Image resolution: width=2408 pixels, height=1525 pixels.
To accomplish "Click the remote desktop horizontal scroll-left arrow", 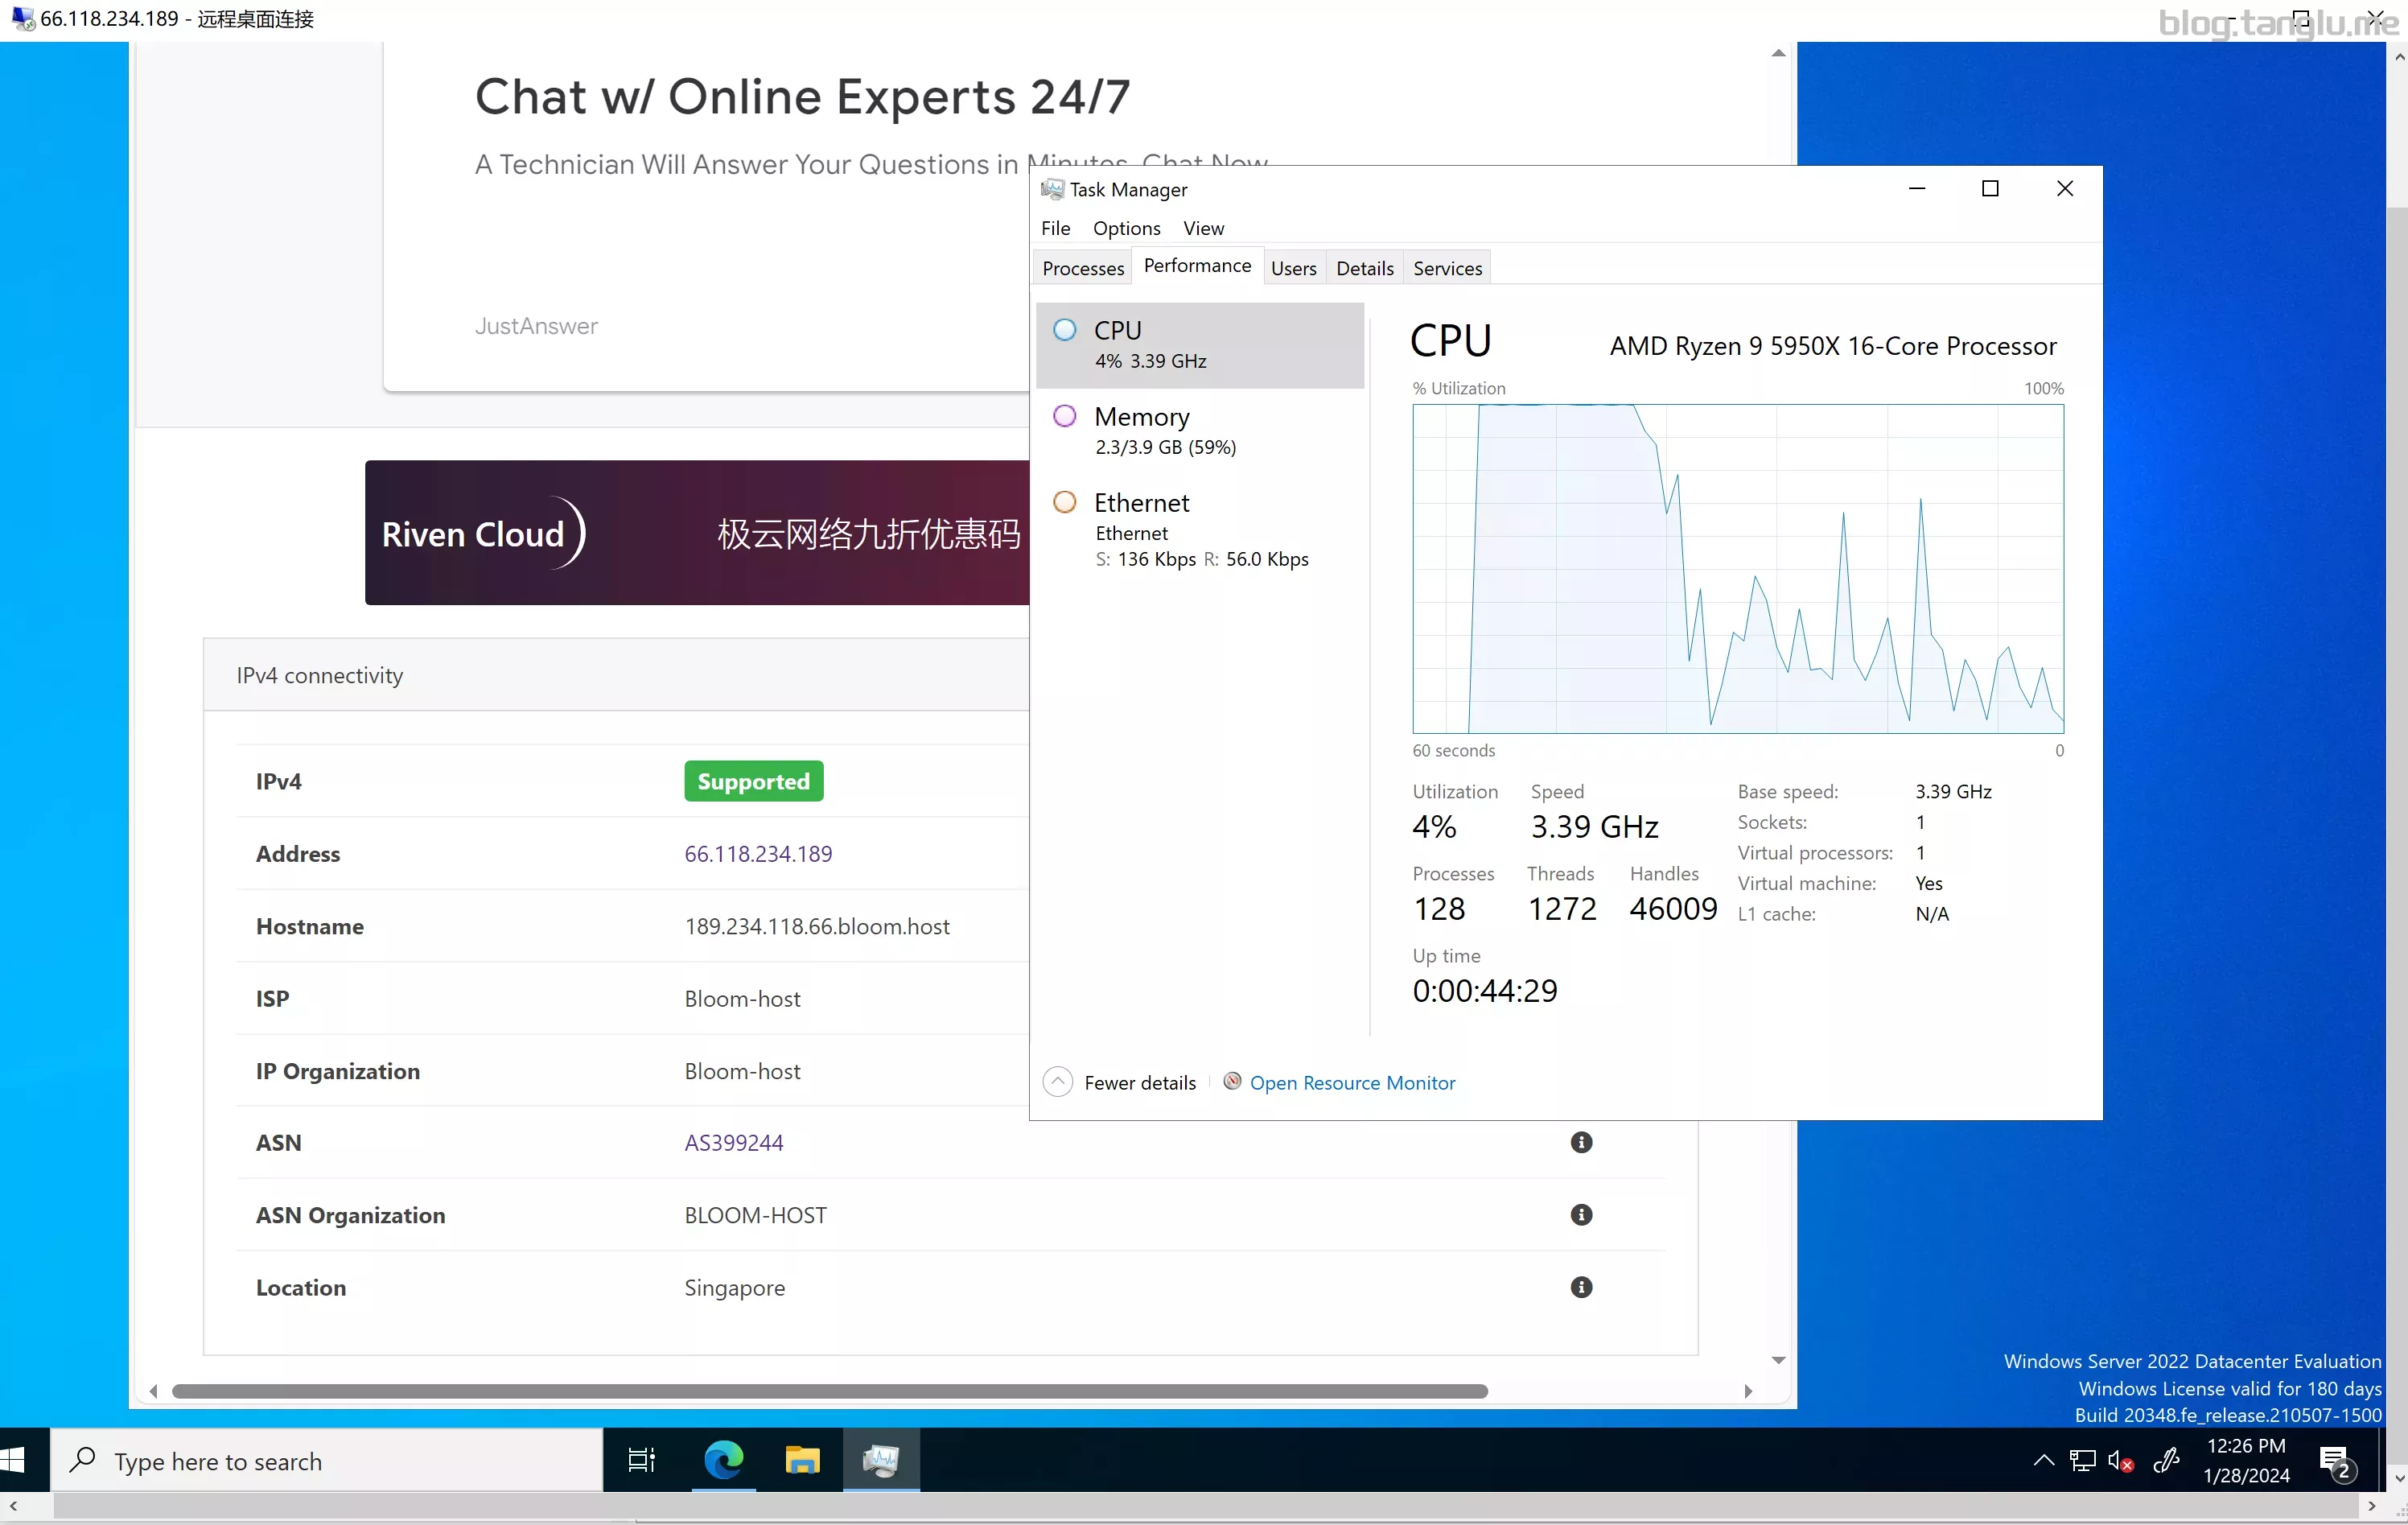I will click(12, 1506).
